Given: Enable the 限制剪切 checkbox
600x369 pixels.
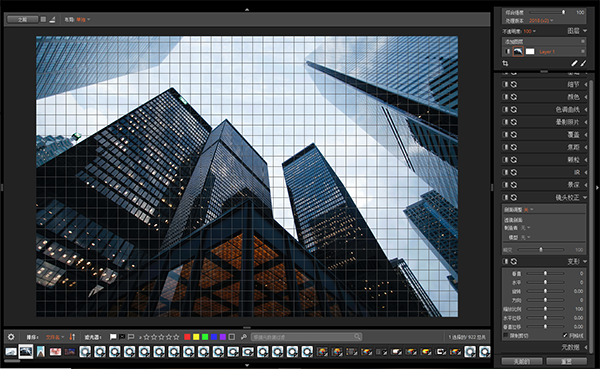Looking at the screenshot, I should [505, 335].
